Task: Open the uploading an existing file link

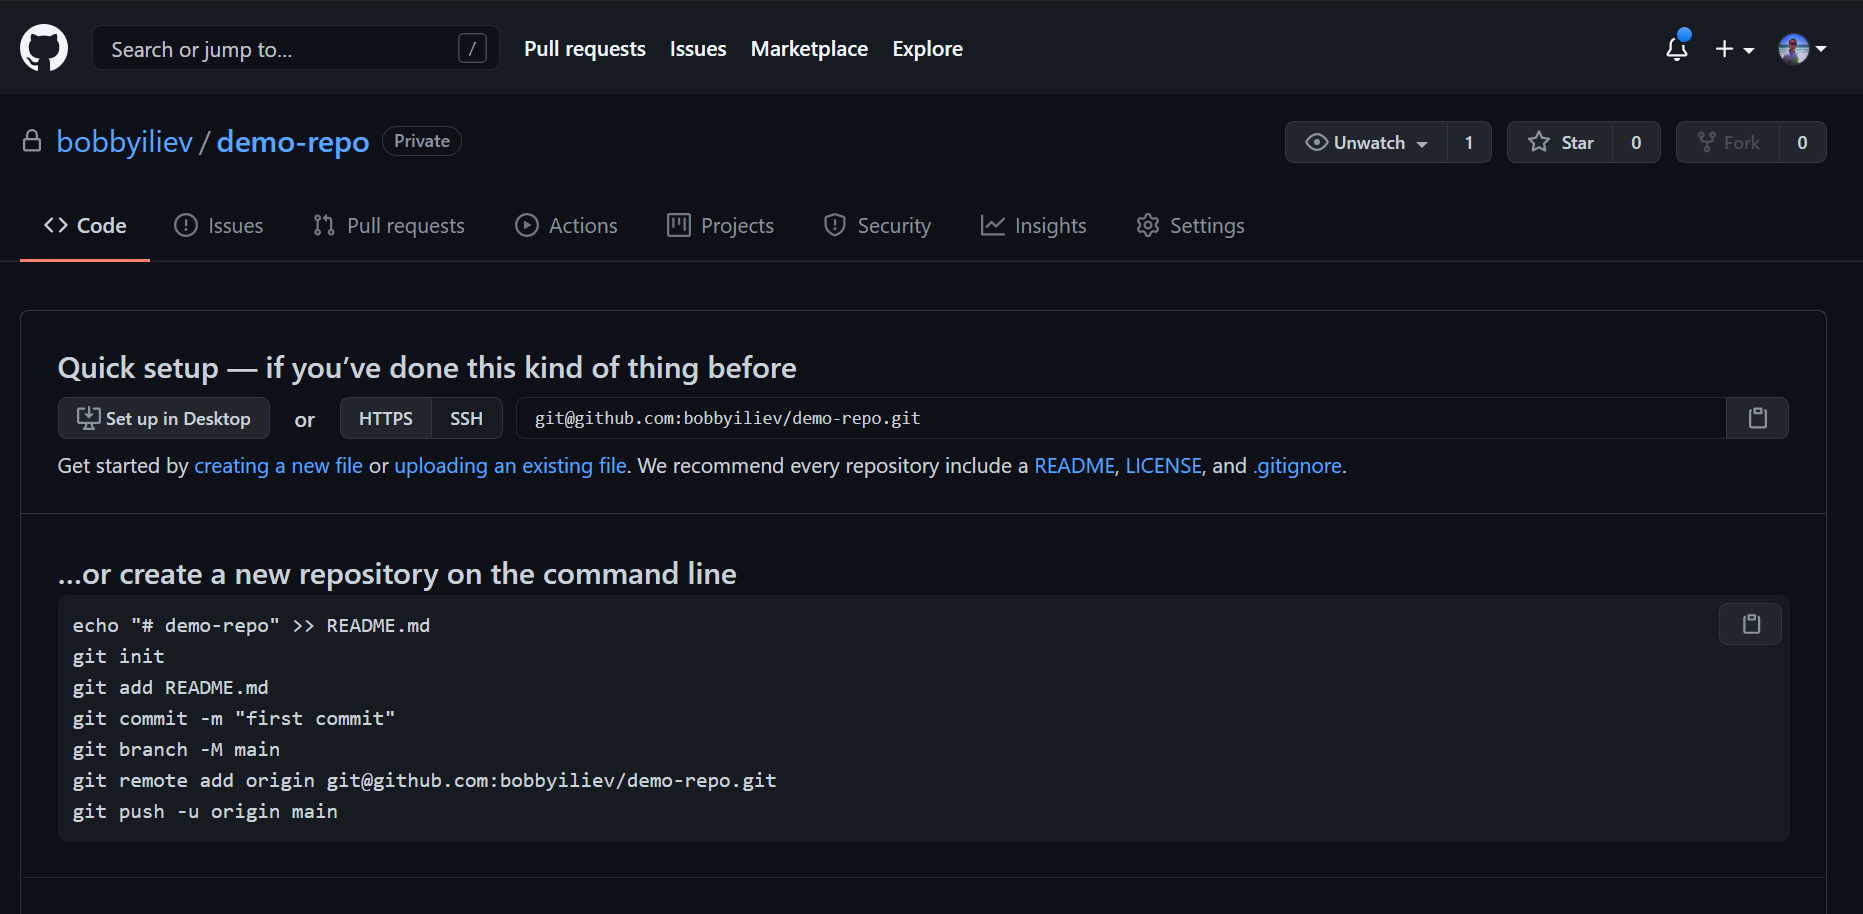Action: (x=511, y=466)
